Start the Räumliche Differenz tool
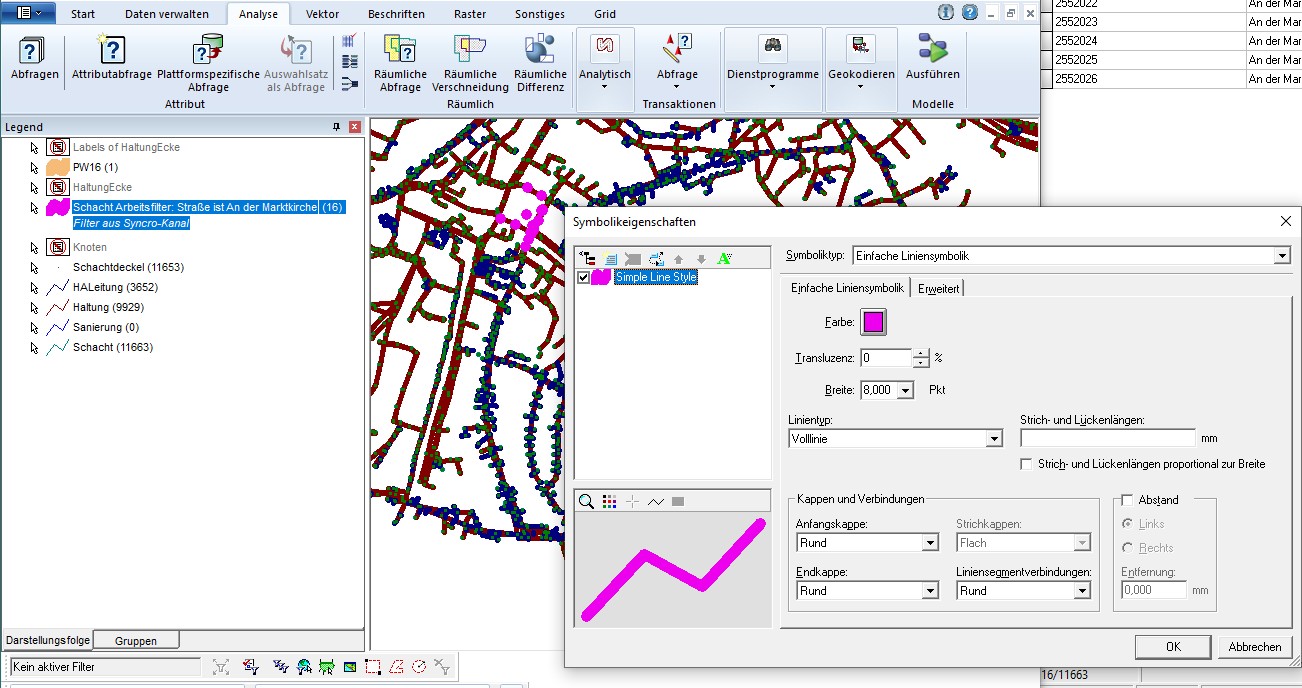The image size is (1302, 688). pyautogui.click(x=540, y=62)
